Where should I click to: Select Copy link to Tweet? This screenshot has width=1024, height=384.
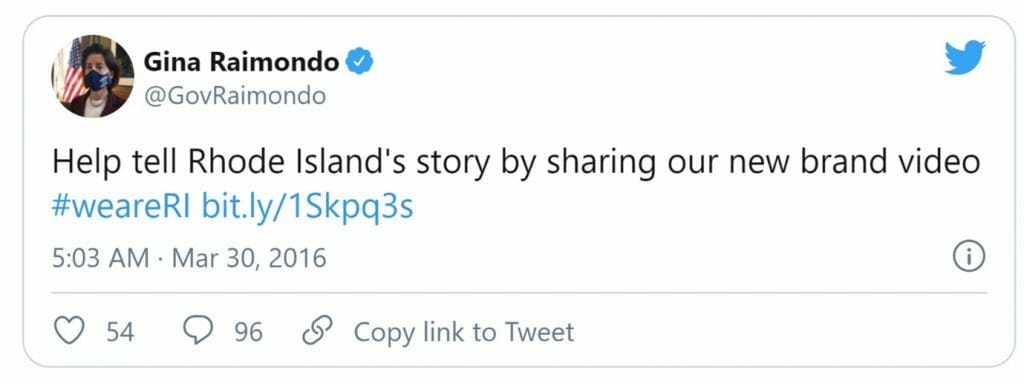click(x=464, y=332)
